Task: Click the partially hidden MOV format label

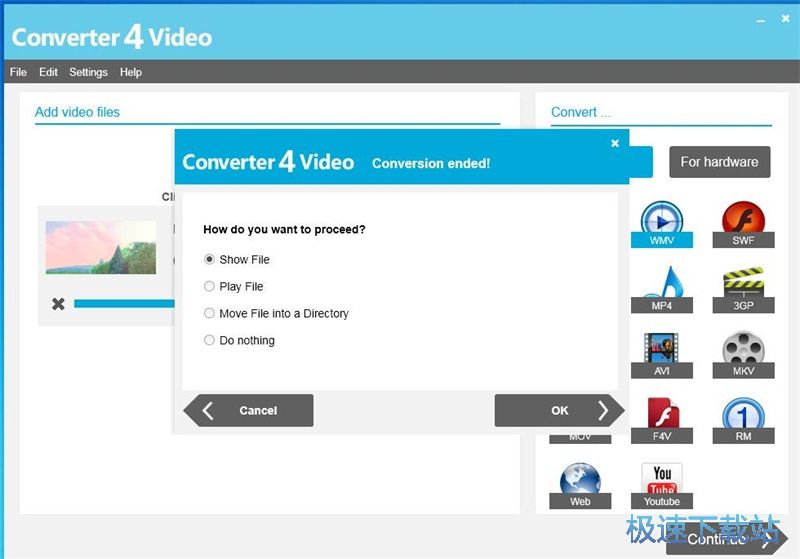Action: (x=580, y=439)
